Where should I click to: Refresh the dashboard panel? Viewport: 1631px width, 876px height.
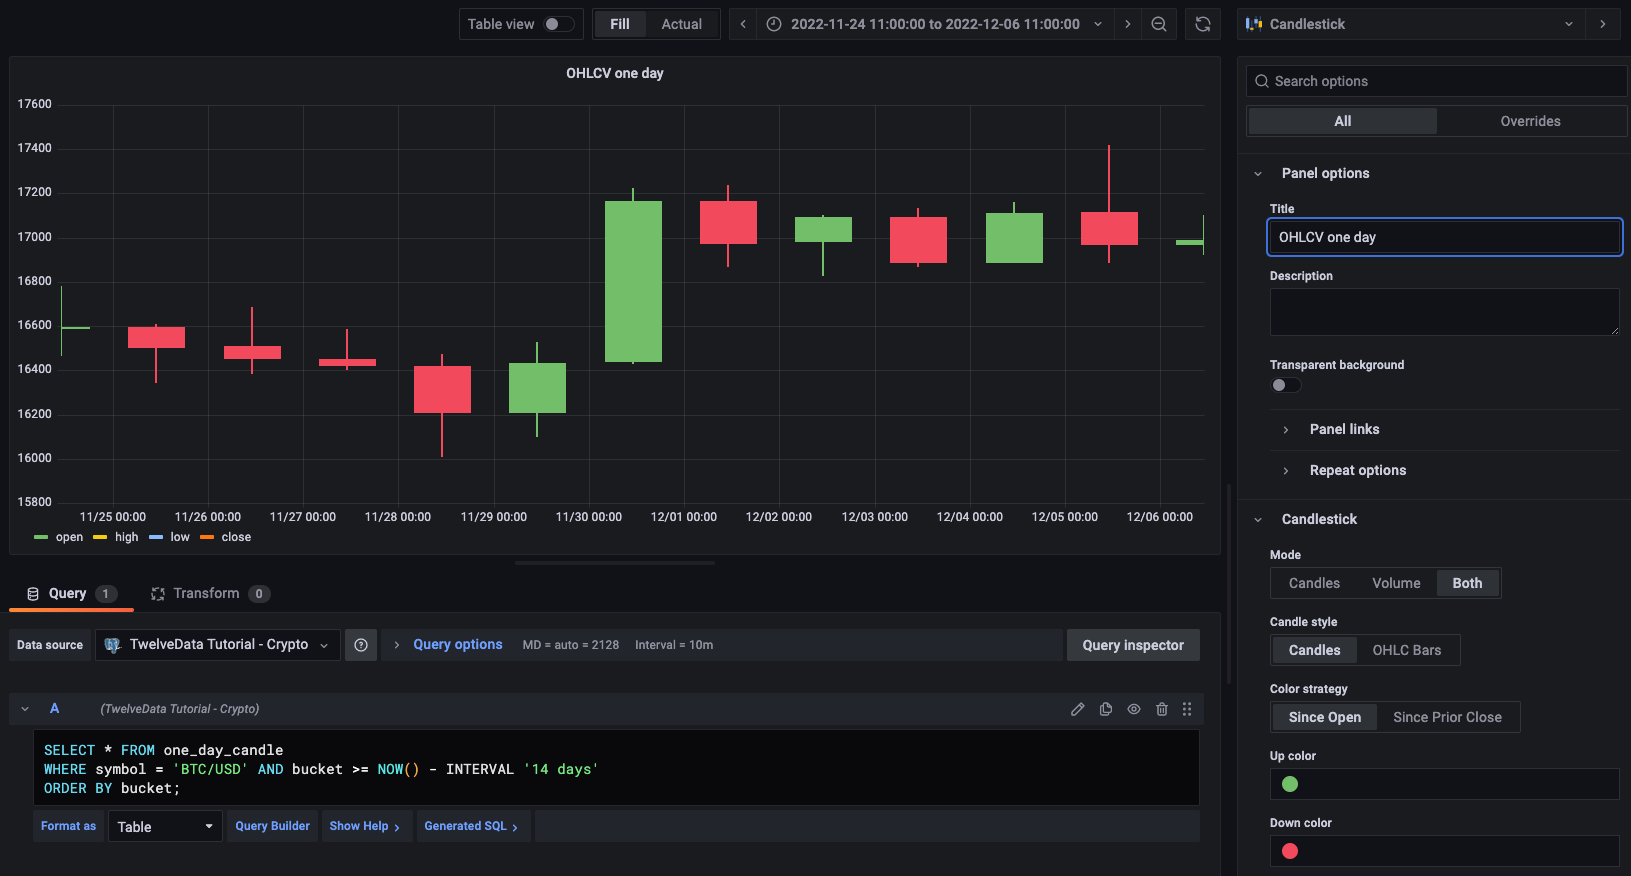tap(1203, 24)
